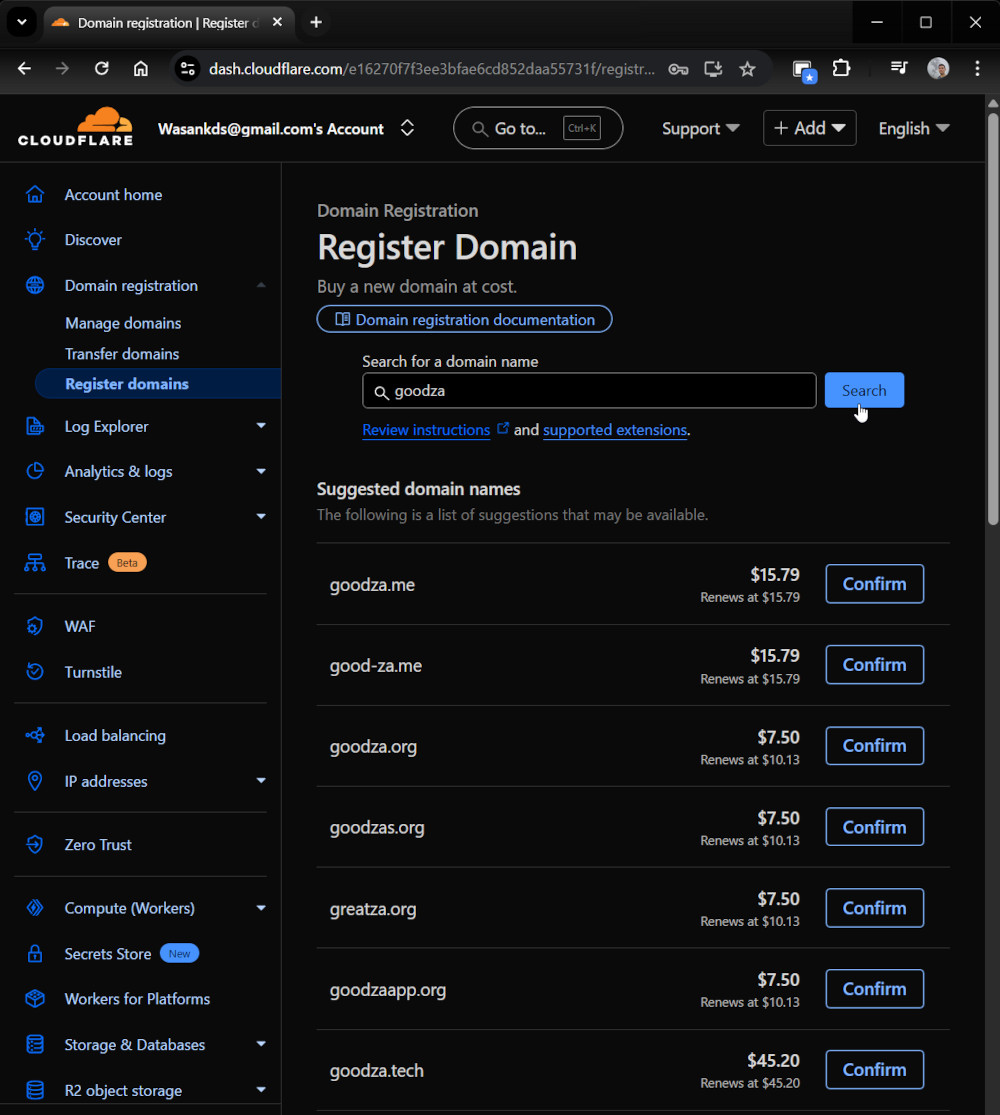This screenshot has width=1000, height=1115.
Task: Select Manage domains in sidebar
Action: (123, 323)
